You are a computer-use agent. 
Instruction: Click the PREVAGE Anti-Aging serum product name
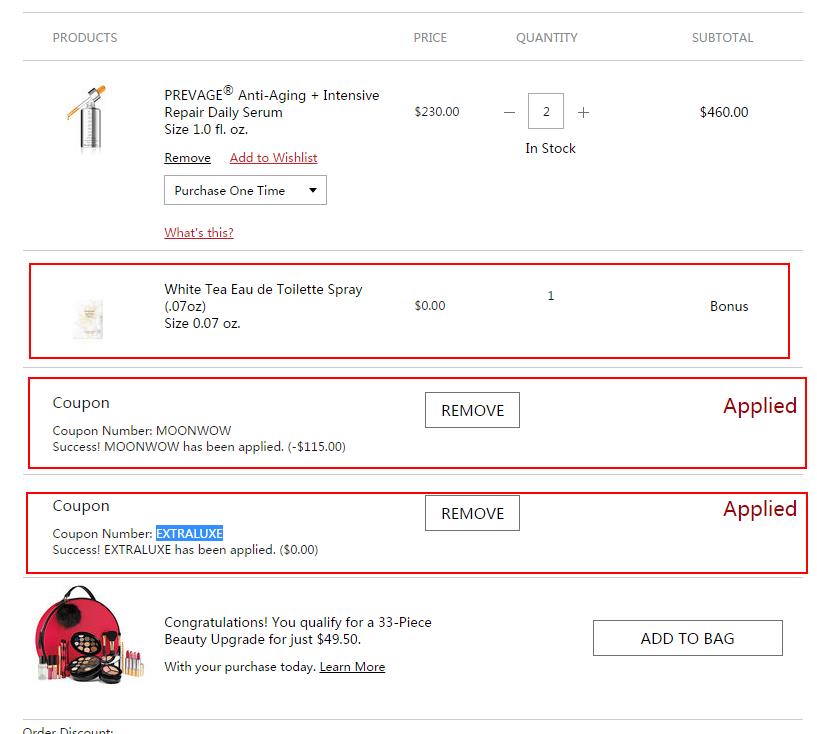(x=272, y=103)
